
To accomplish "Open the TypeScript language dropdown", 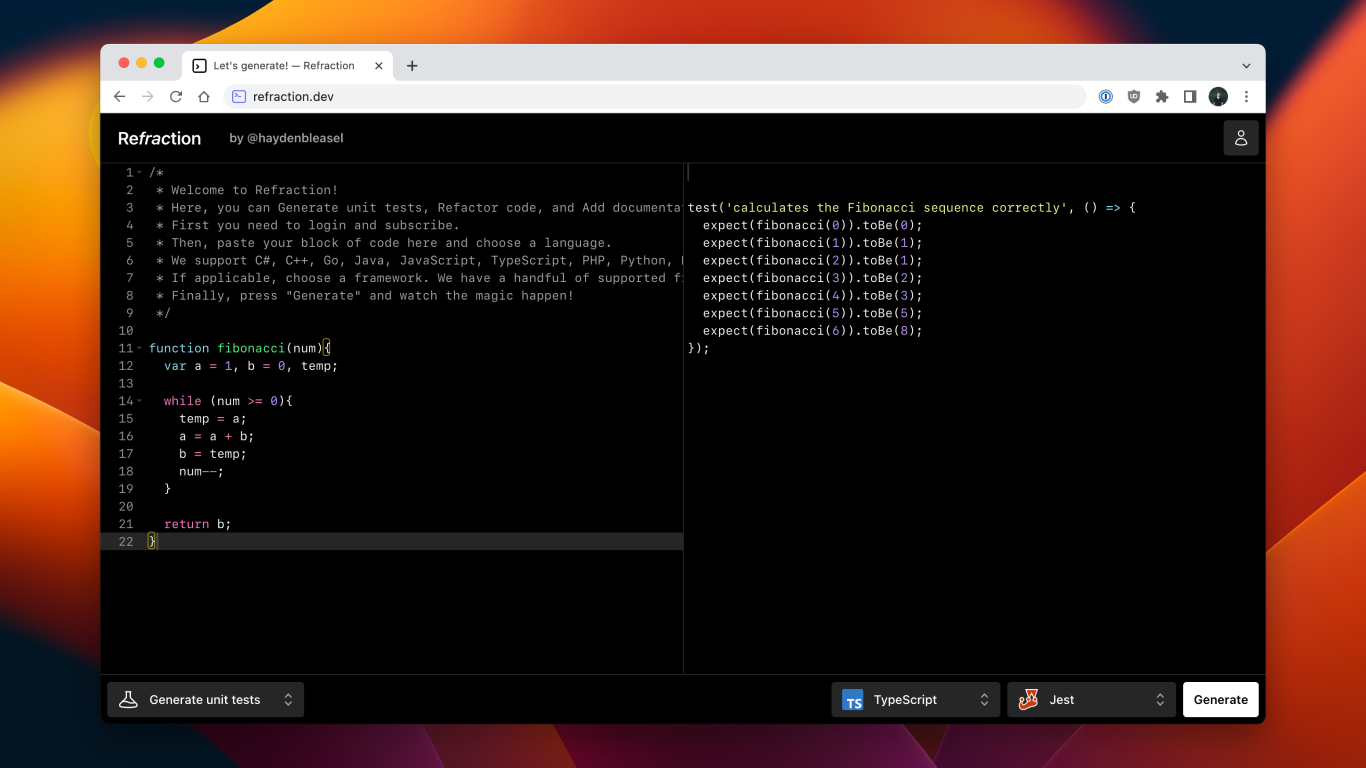I will (915, 700).
